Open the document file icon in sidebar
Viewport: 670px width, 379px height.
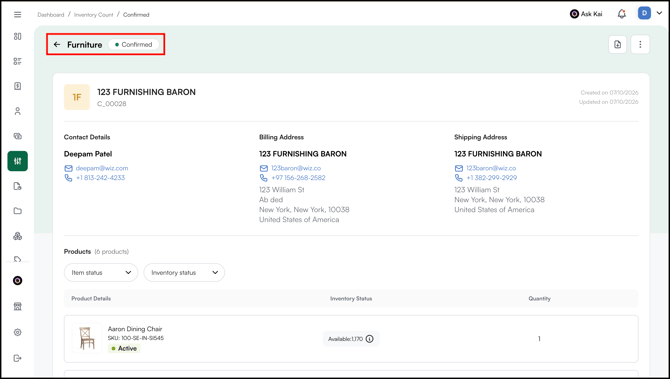[18, 186]
